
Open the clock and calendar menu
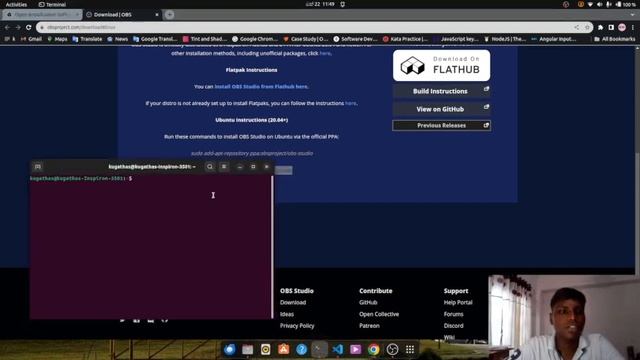[320, 4]
